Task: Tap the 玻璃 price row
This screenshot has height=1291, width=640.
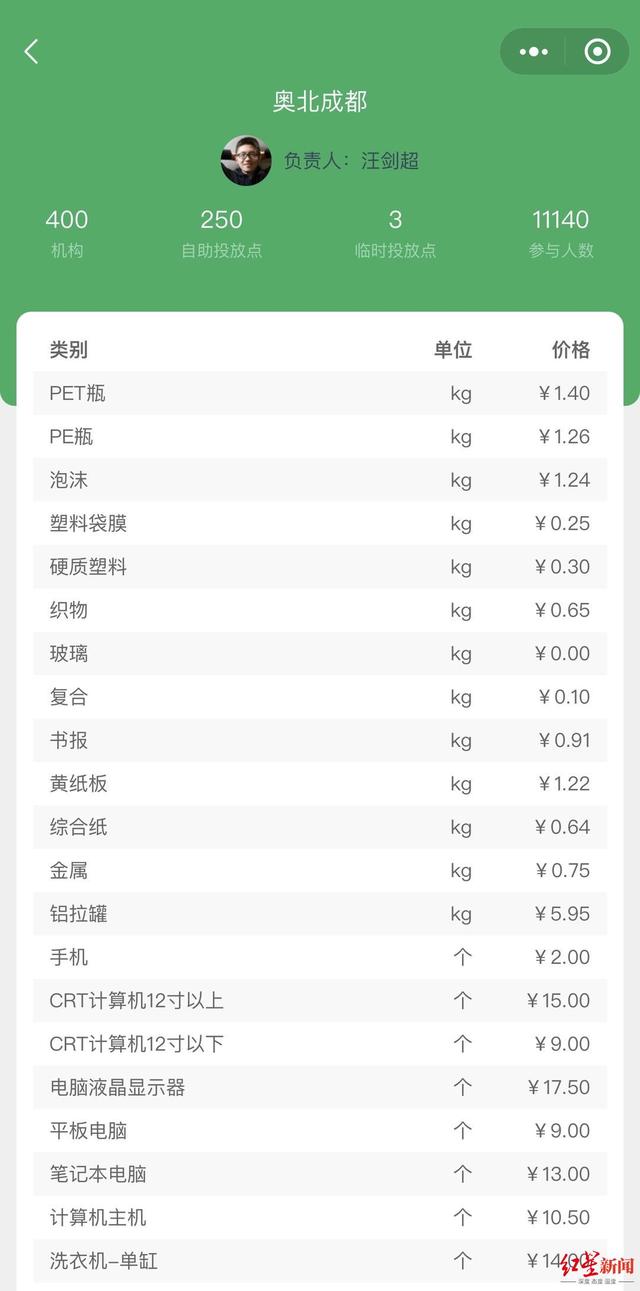Action: [x=320, y=654]
